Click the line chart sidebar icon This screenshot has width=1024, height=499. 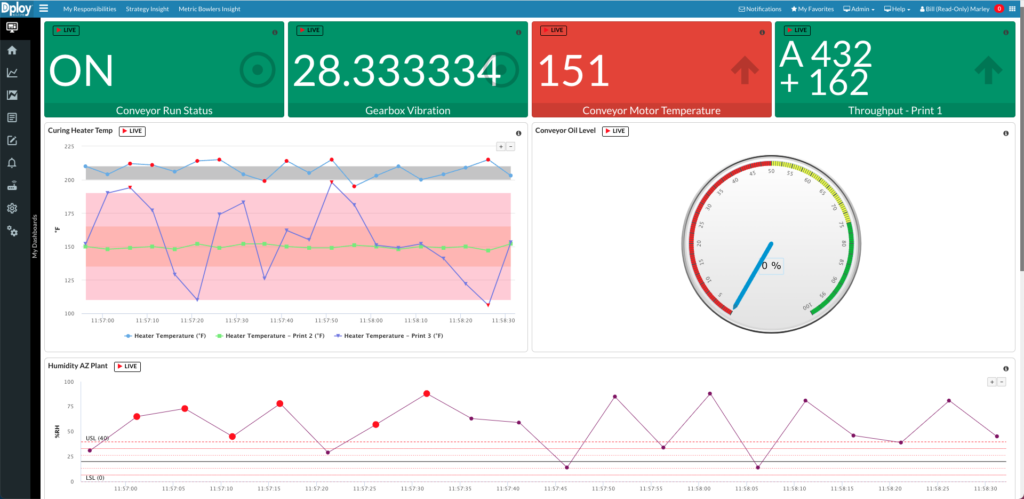click(x=12, y=72)
